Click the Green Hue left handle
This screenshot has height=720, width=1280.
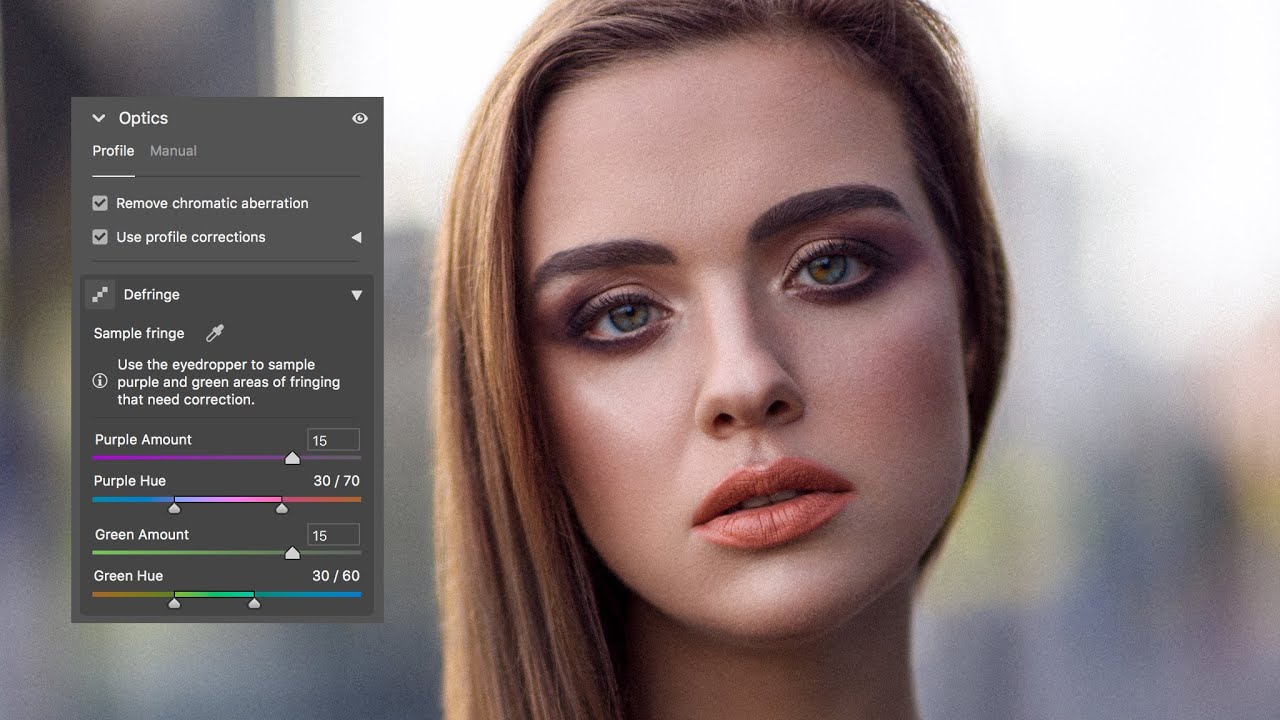click(174, 602)
